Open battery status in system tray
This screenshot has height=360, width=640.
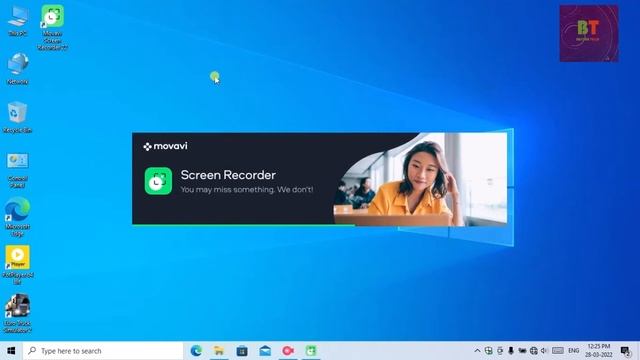522,351
